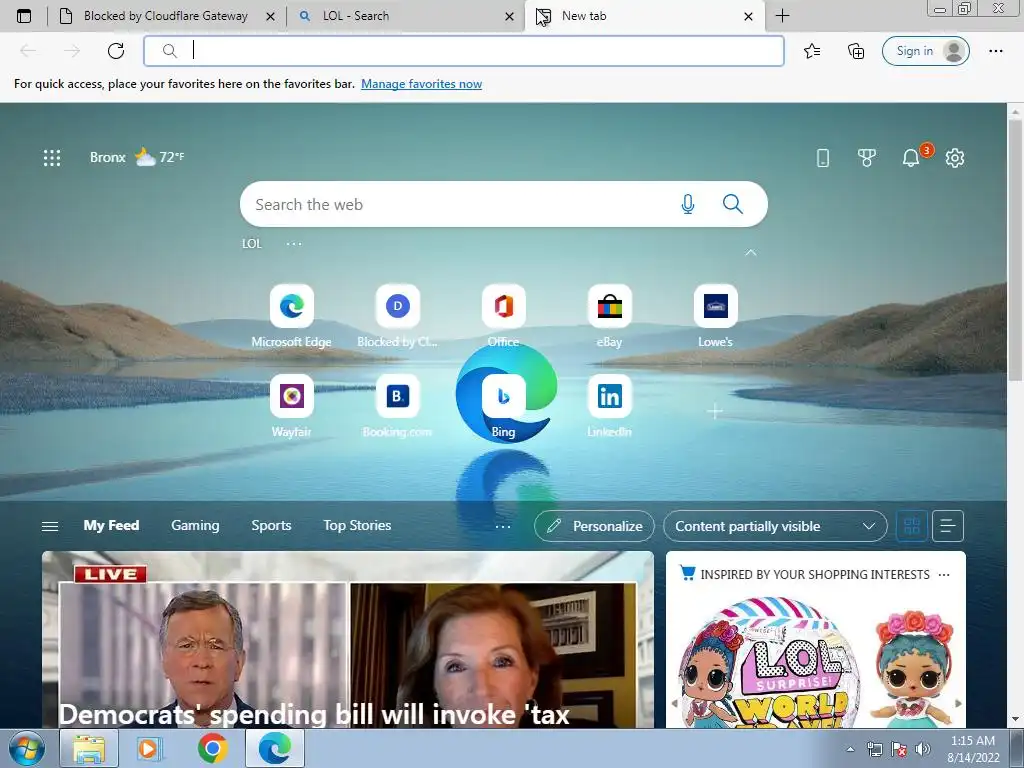
Task: Open the Booking.com quick link tile
Action: (x=397, y=406)
